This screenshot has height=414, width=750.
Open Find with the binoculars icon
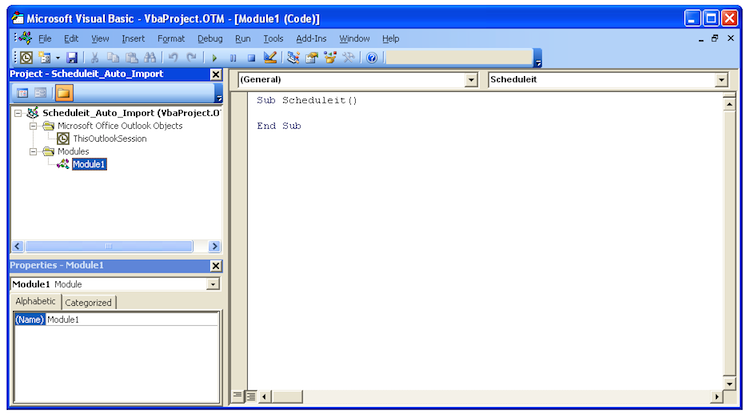pyautogui.click(x=150, y=58)
